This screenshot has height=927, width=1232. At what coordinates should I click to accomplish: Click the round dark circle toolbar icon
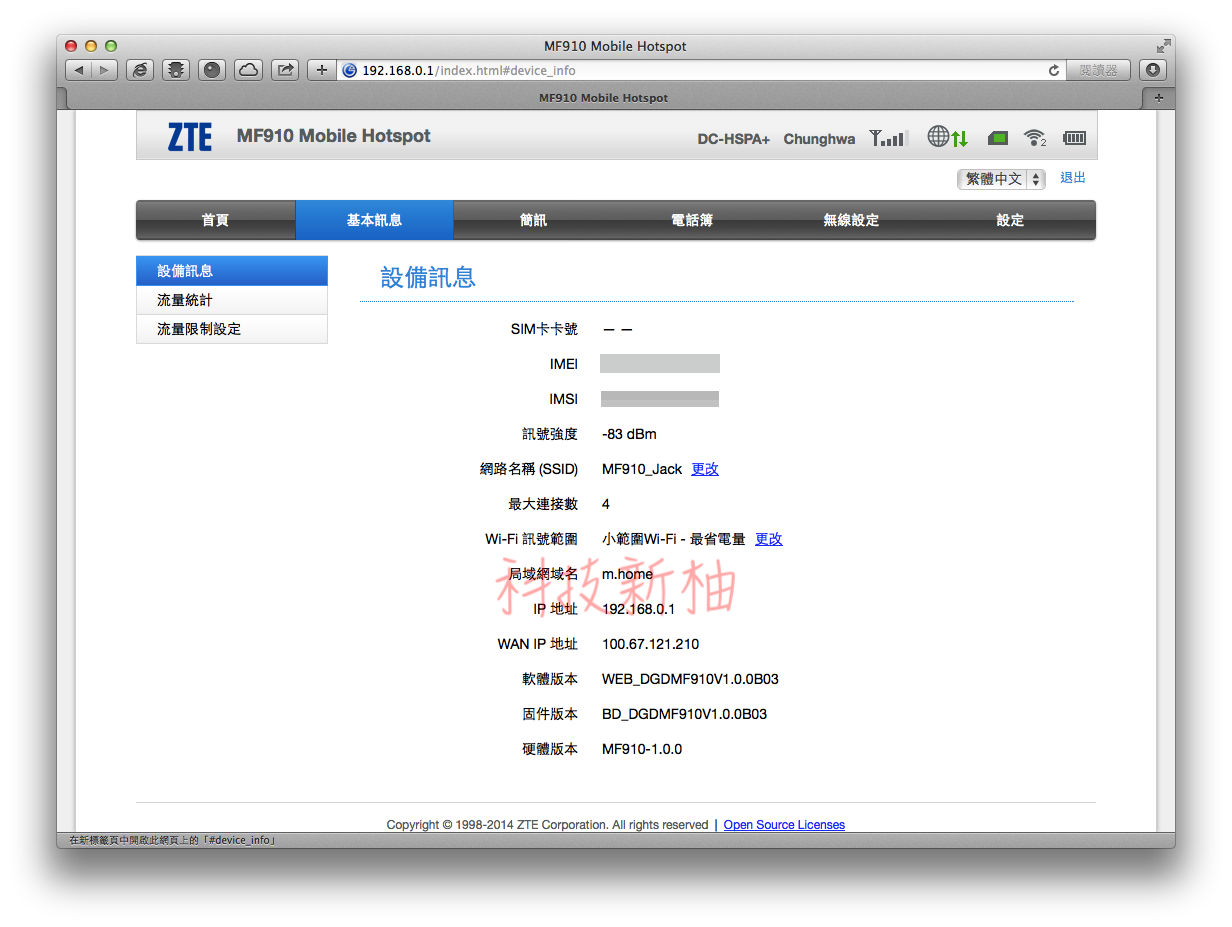pyautogui.click(x=212, y=70)
